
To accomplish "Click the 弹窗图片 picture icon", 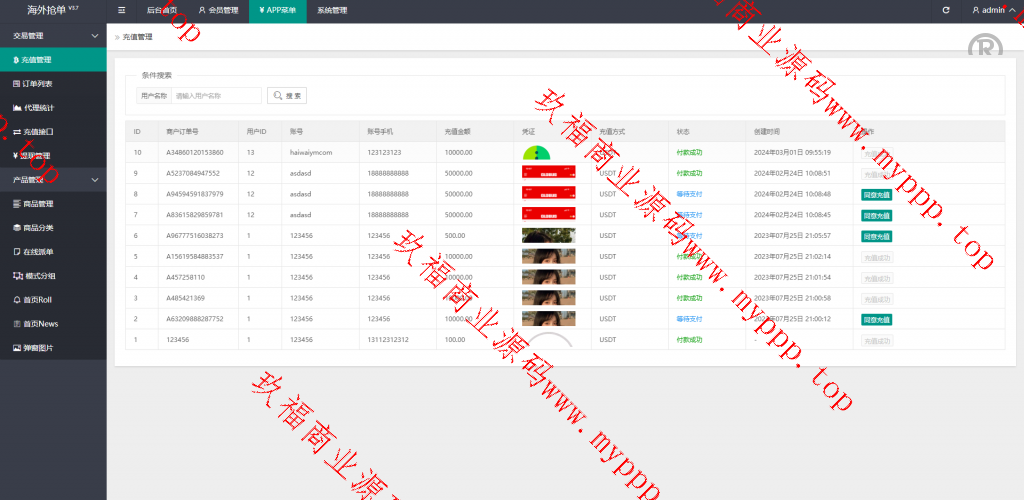I will pyautogui.click(x=16, y=348).
